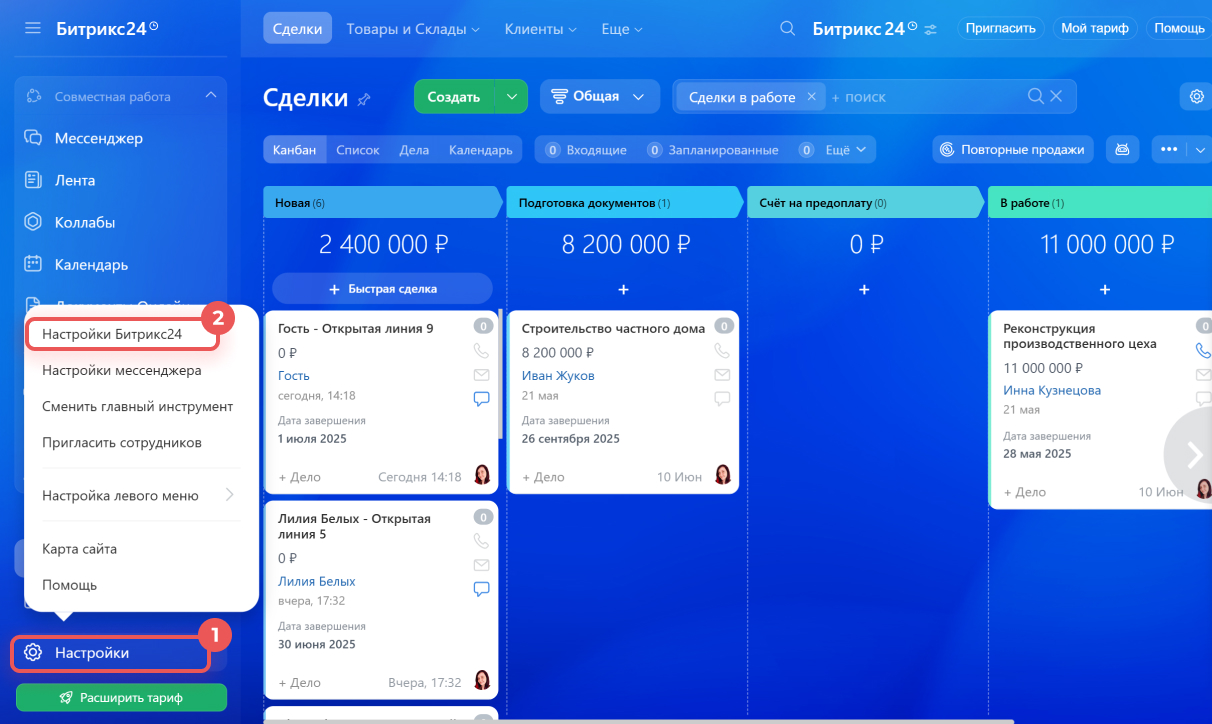Click the magnifier icon in the top bar

click(788, 29)
